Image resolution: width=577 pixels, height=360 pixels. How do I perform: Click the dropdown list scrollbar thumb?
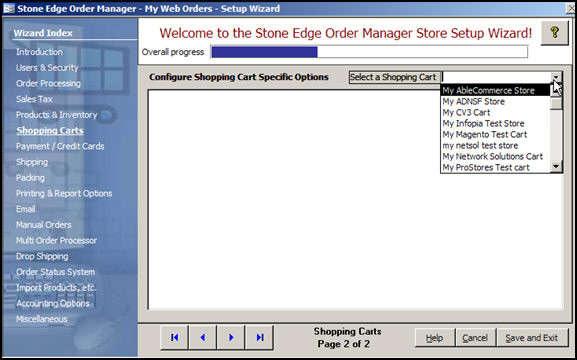coord(556,103)
